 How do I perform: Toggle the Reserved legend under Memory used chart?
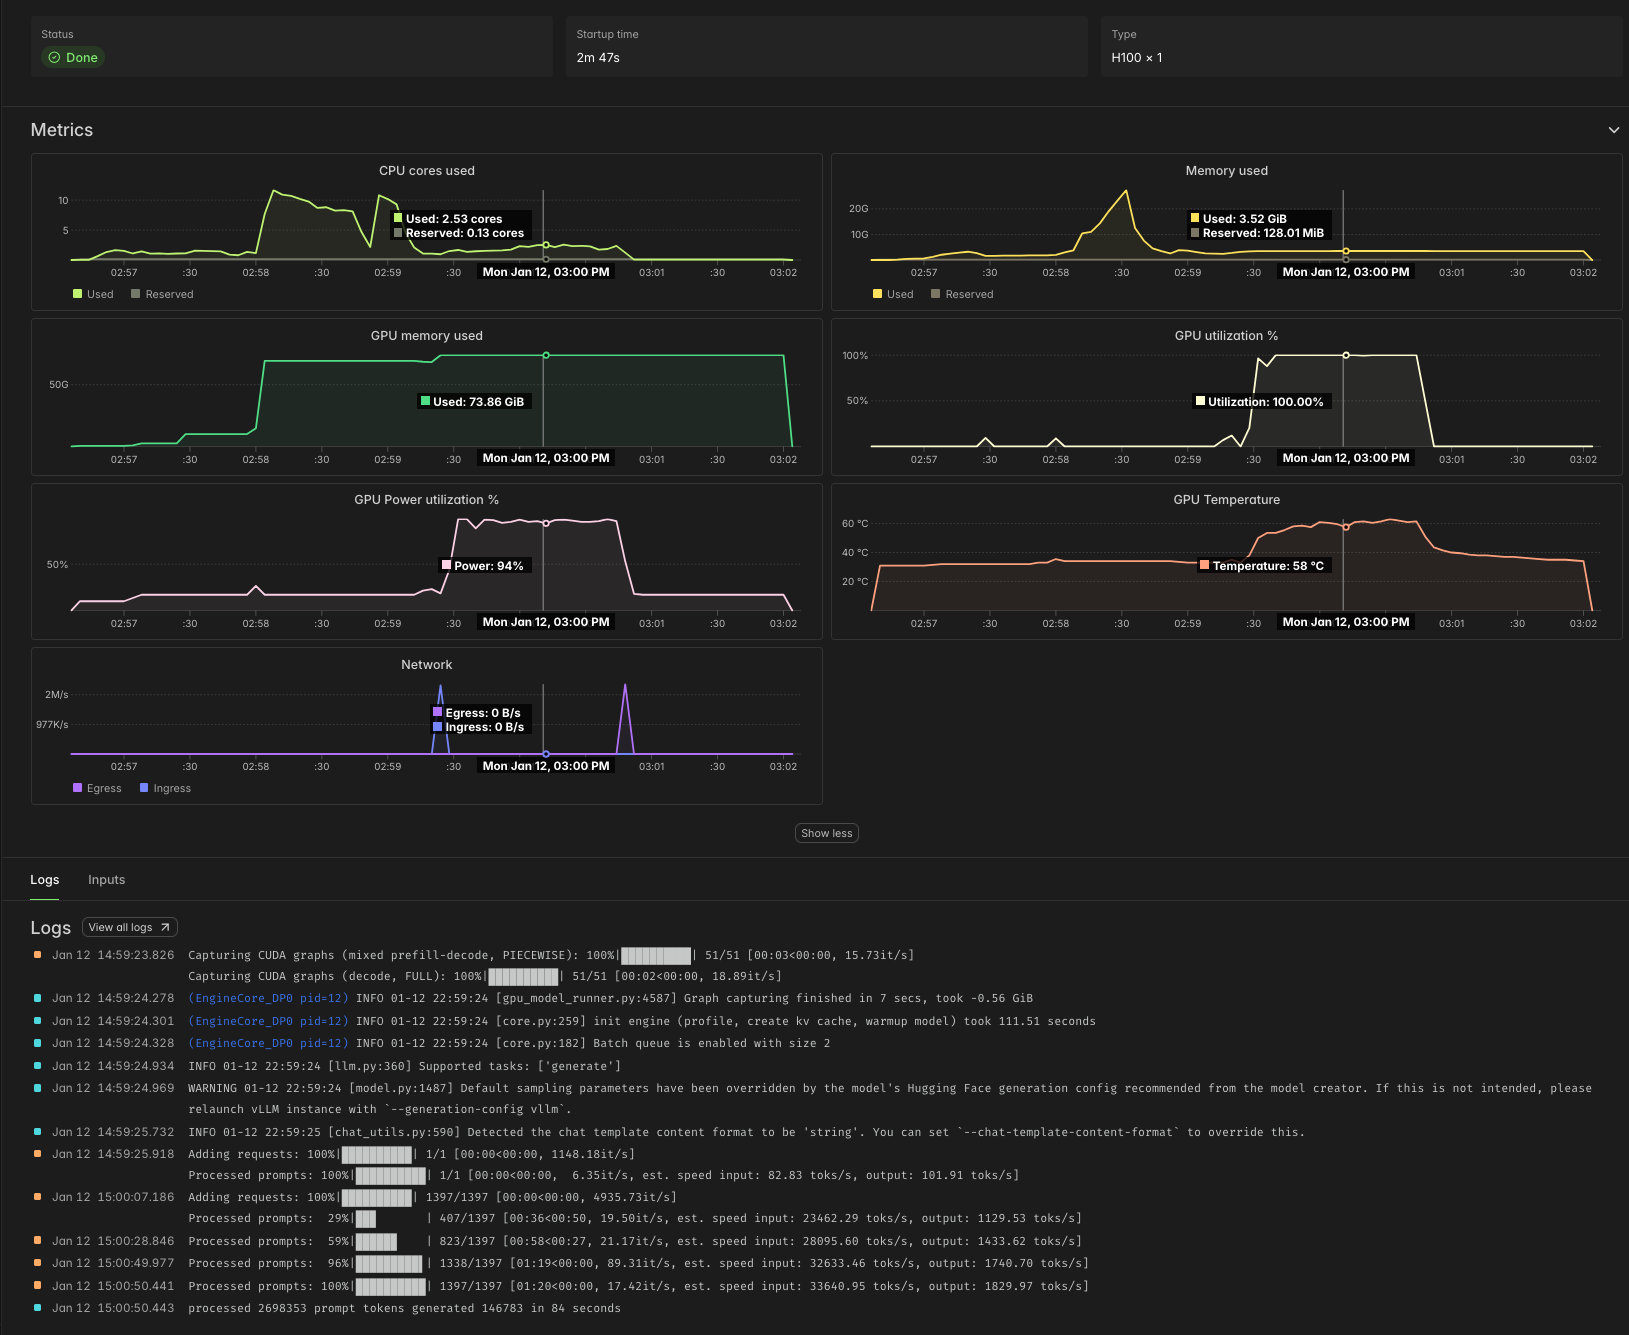tap(962, 293)
